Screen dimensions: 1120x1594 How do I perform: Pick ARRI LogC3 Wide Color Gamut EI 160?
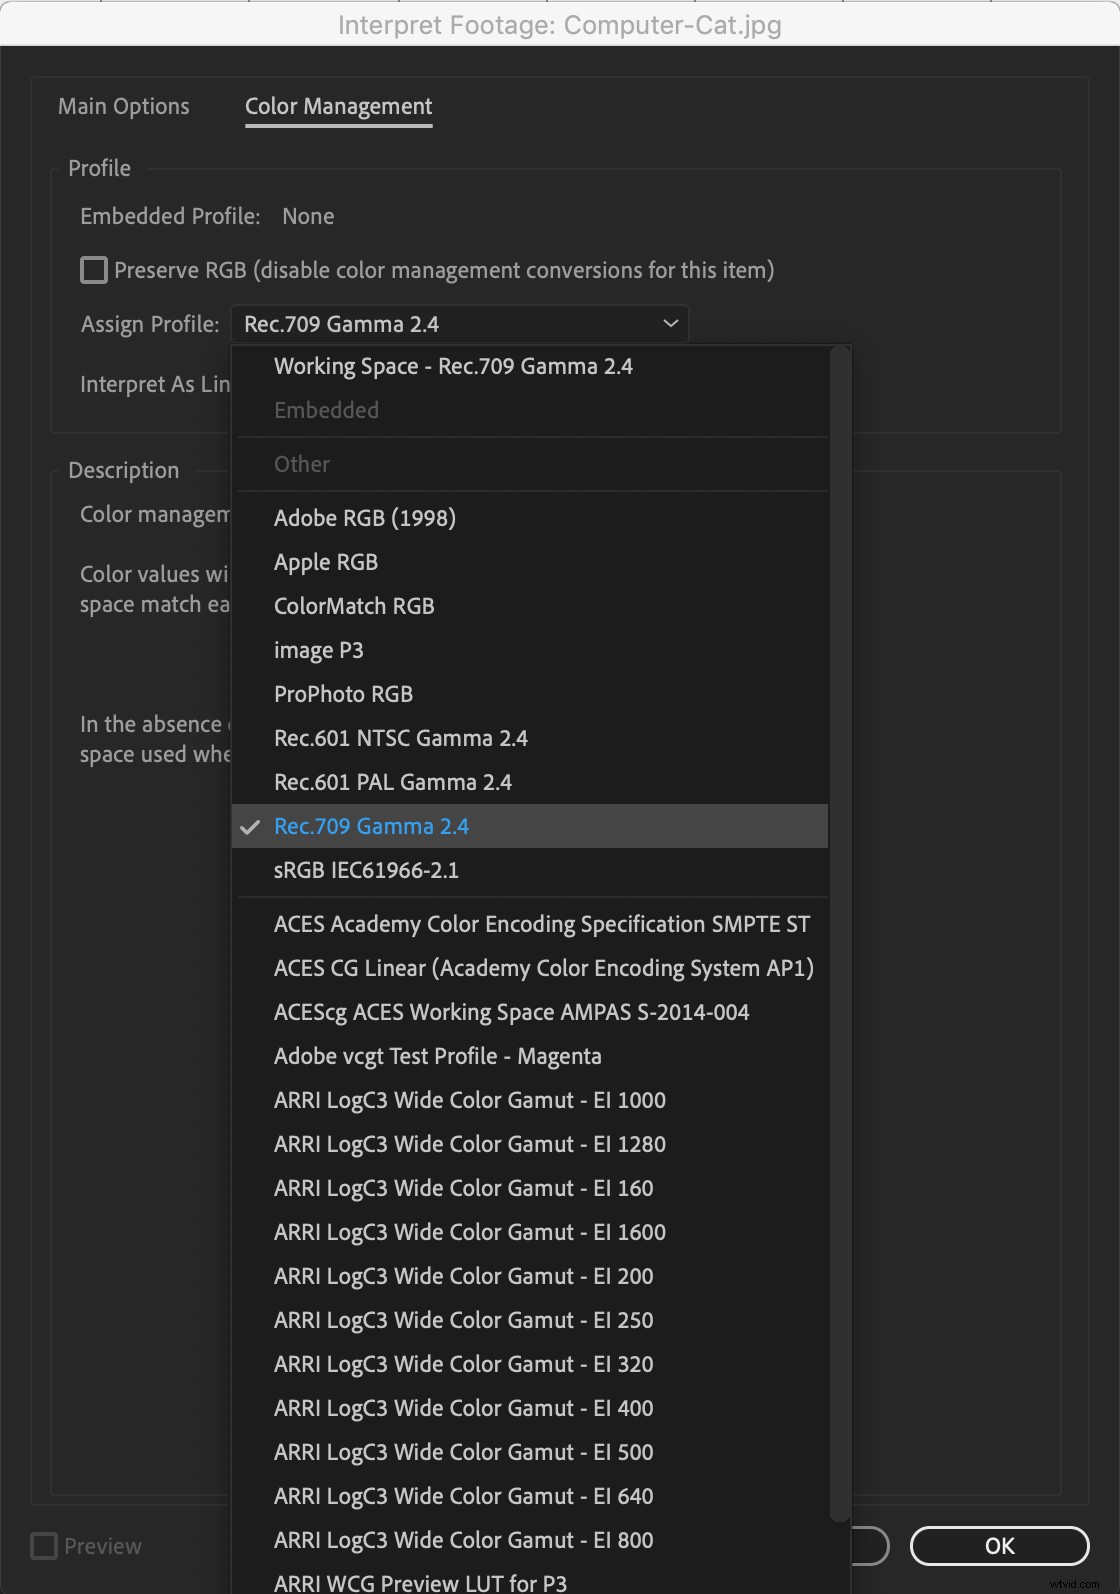tap(530, 1188)
